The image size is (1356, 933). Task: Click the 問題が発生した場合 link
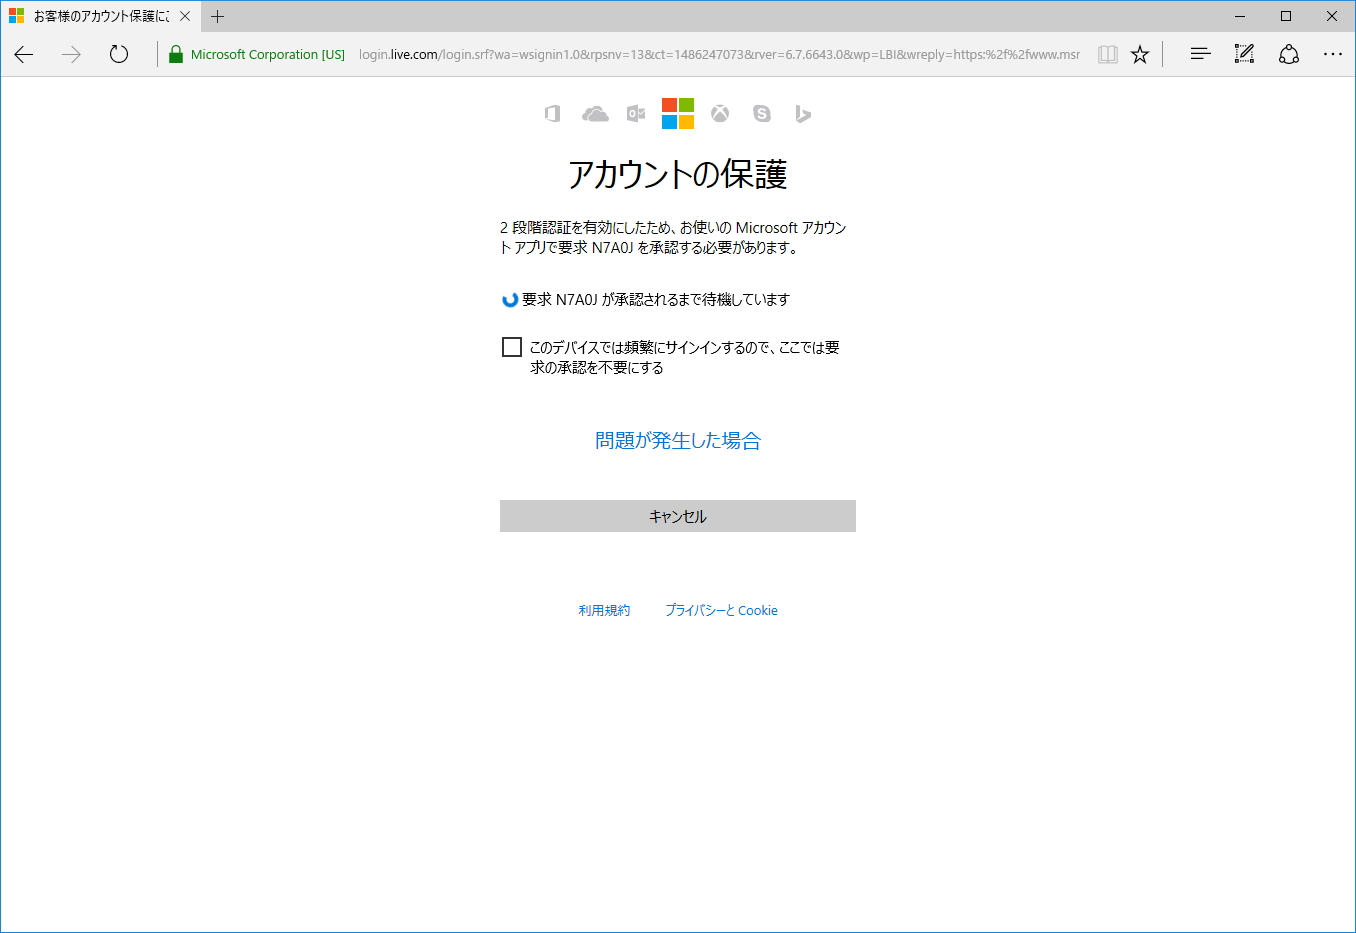tap(677, 440)
